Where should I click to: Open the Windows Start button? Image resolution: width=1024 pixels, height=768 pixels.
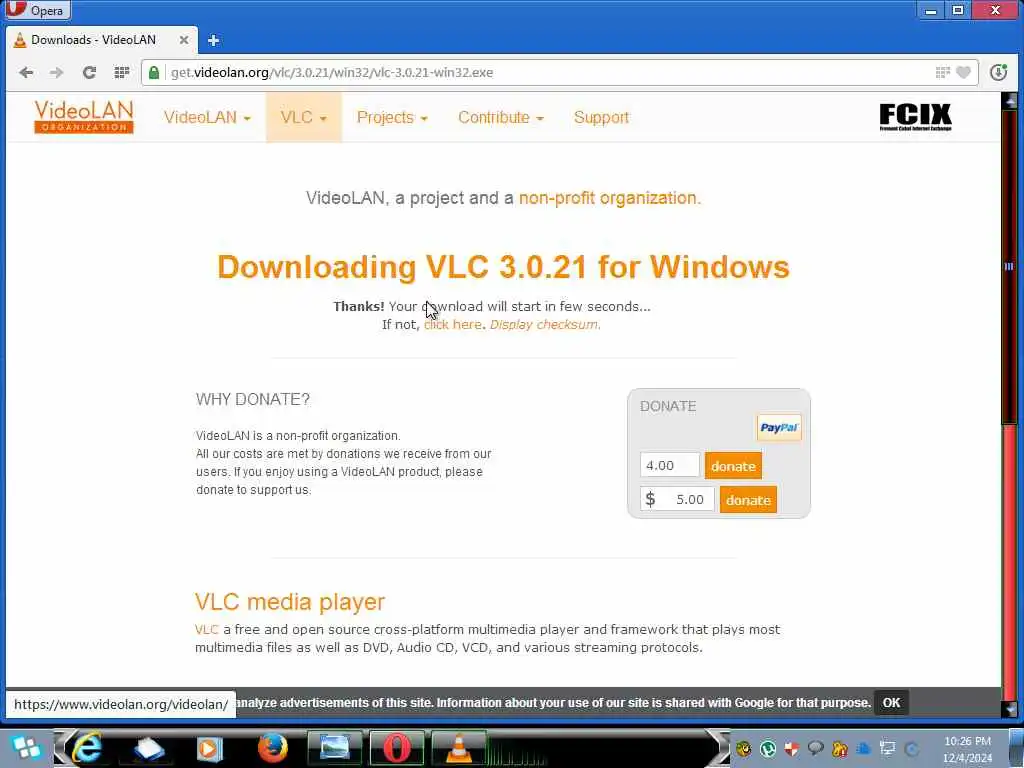pos(26,748)
